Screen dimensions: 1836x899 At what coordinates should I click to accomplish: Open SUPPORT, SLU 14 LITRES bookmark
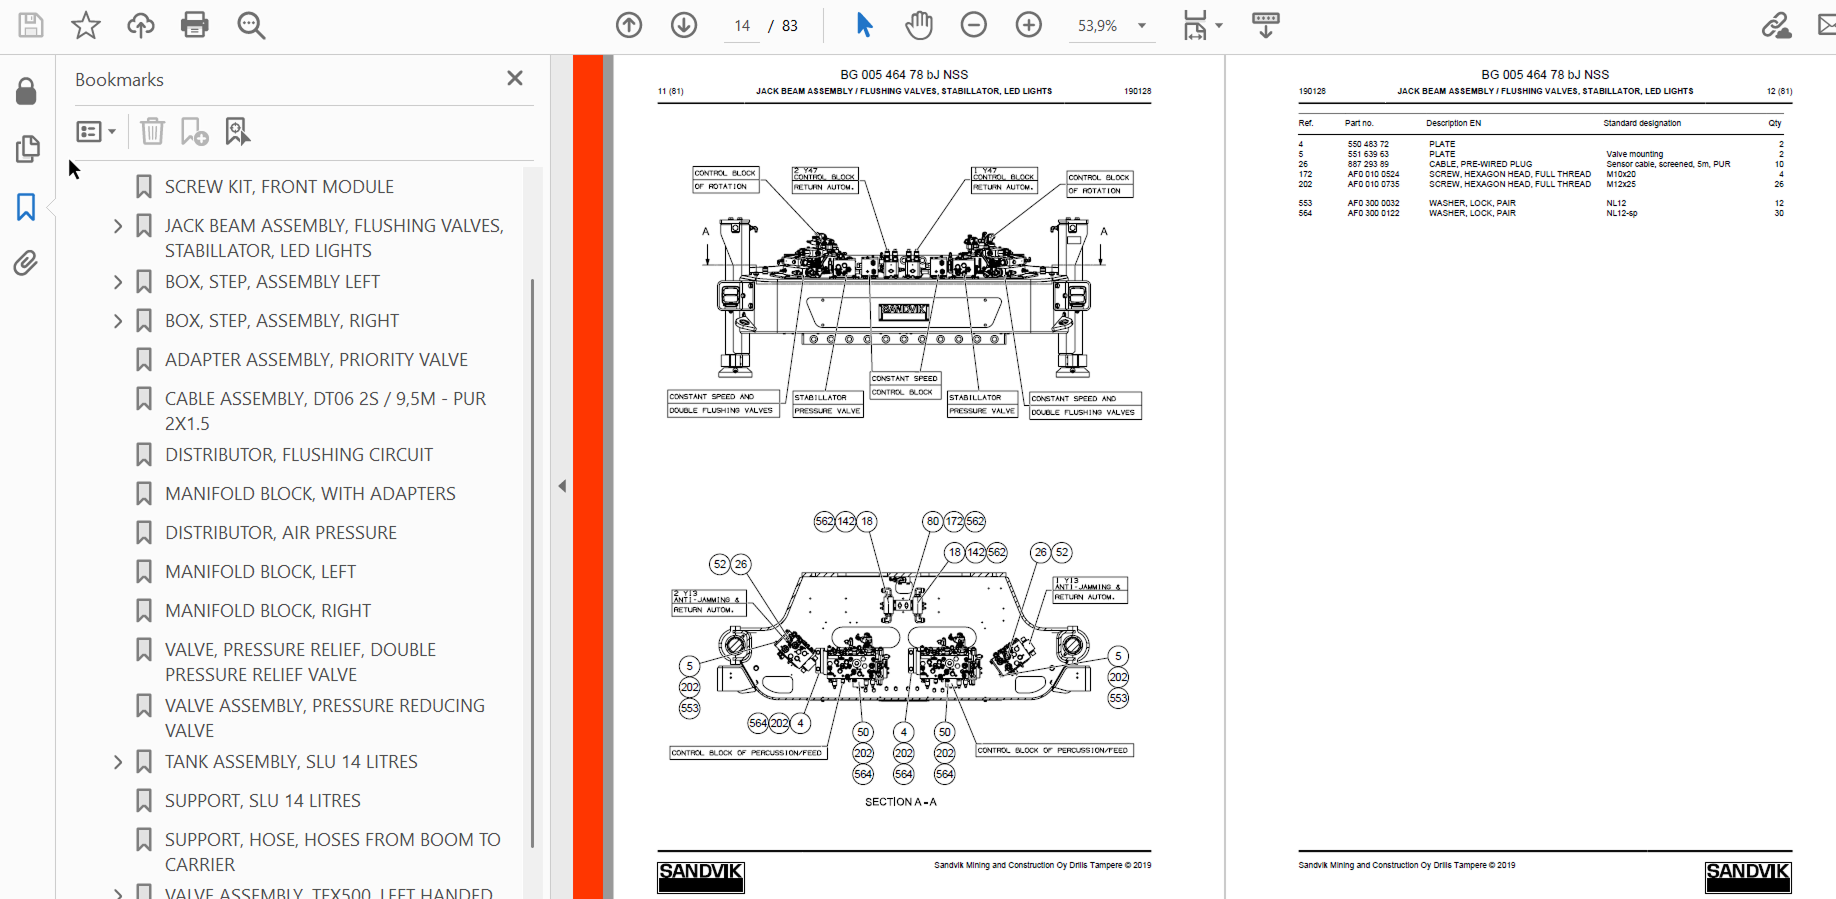[x=263, y=801]
